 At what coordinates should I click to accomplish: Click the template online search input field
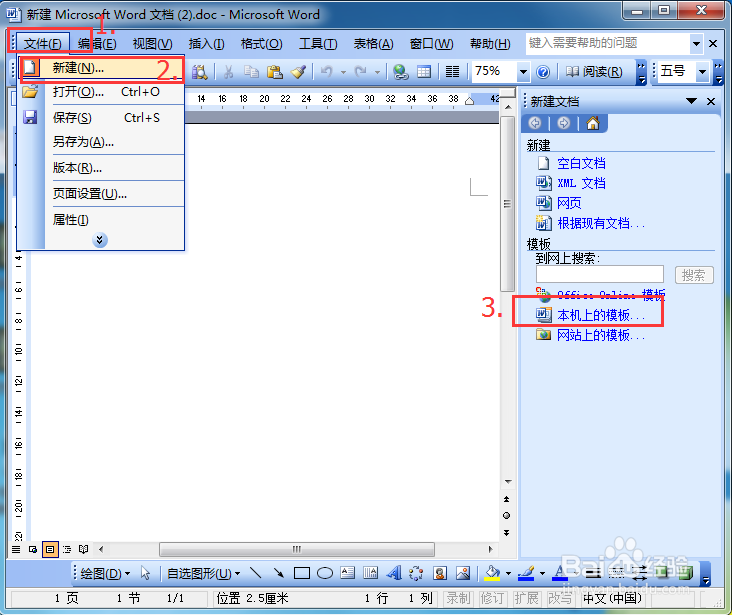coord(599,274)
